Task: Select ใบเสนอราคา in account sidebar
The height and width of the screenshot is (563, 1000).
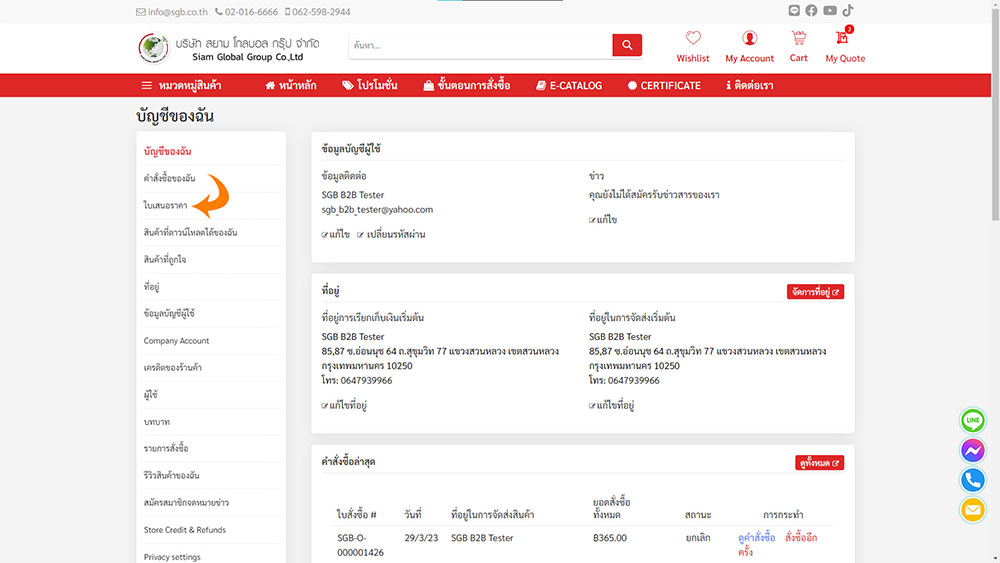Action: click(166, 205)
